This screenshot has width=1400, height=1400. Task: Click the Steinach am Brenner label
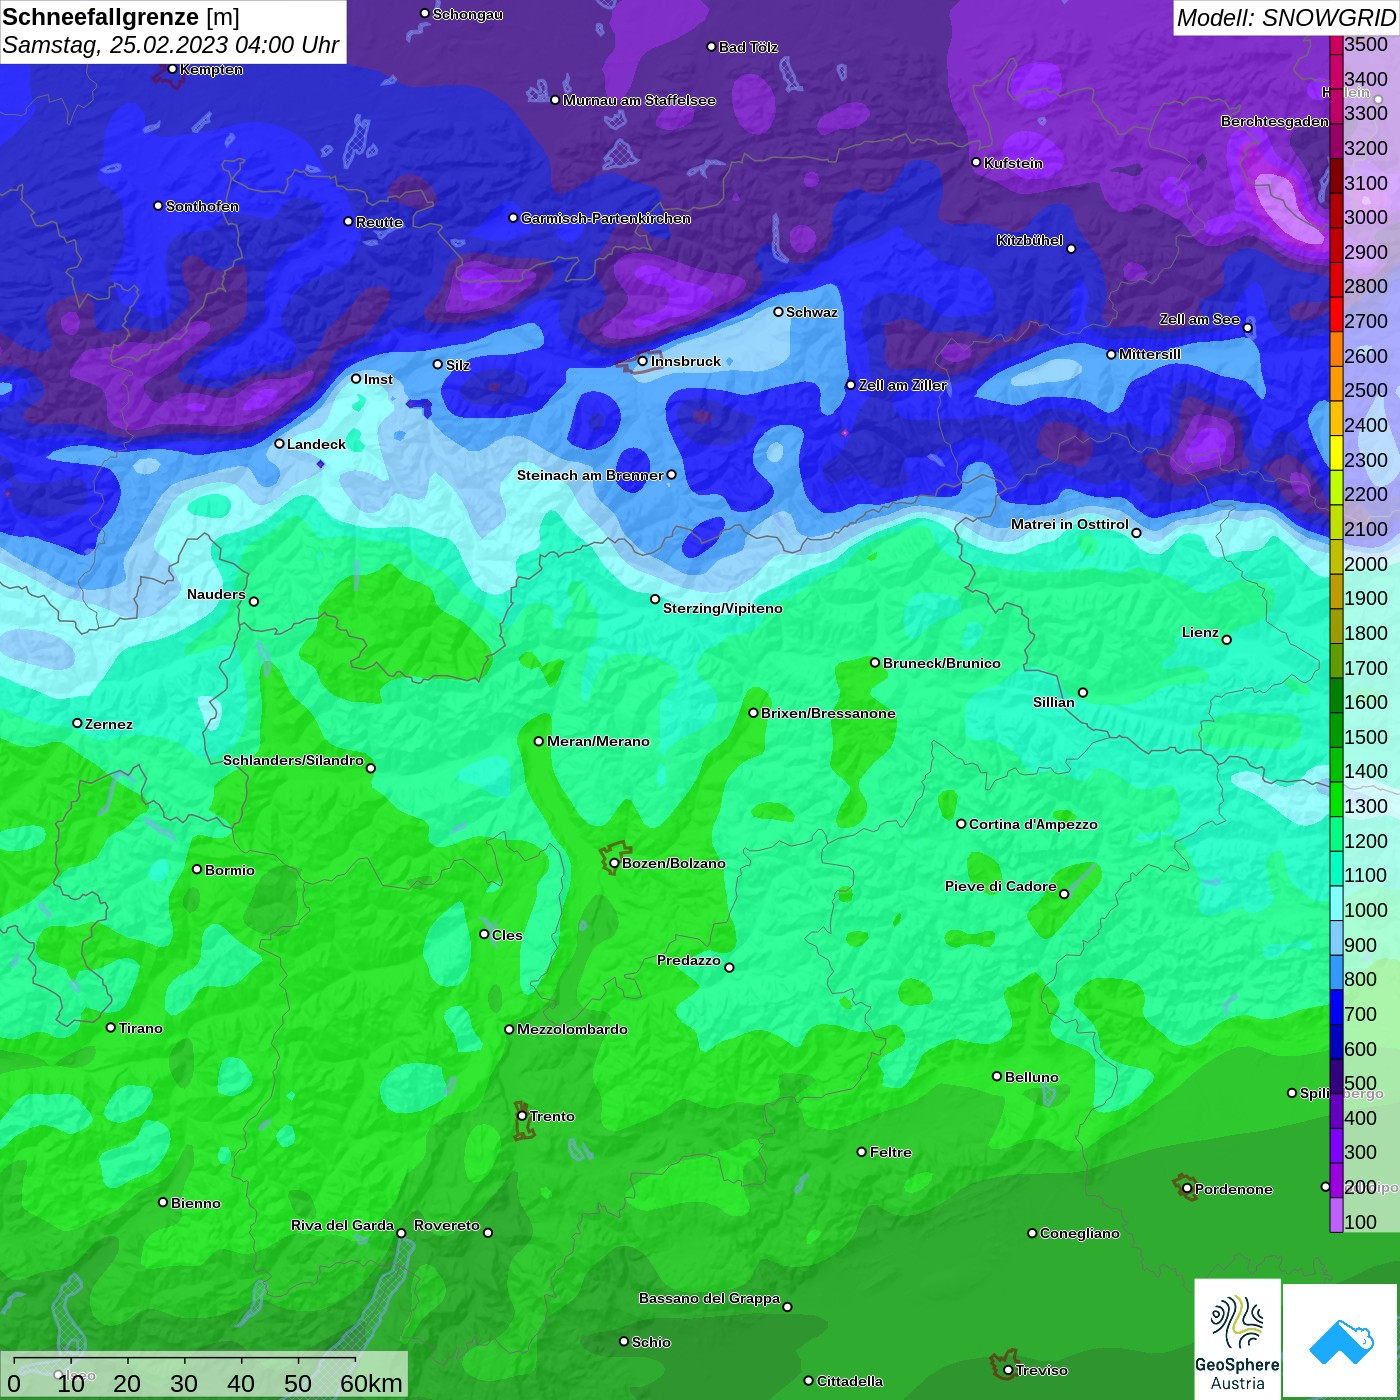[590, 475]
